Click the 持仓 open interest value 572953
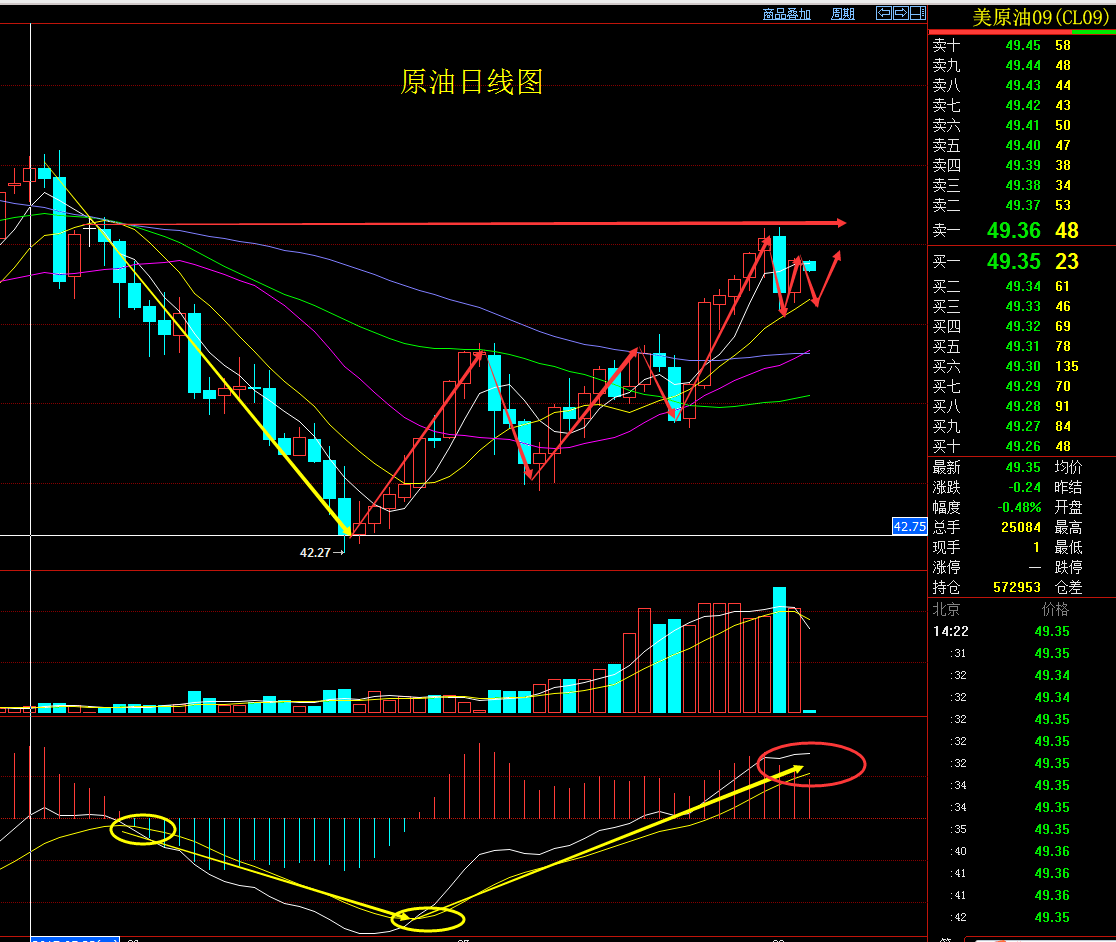Viewport: 1116px width, 942px height. pyautogui.click(x=1017, y=587)
